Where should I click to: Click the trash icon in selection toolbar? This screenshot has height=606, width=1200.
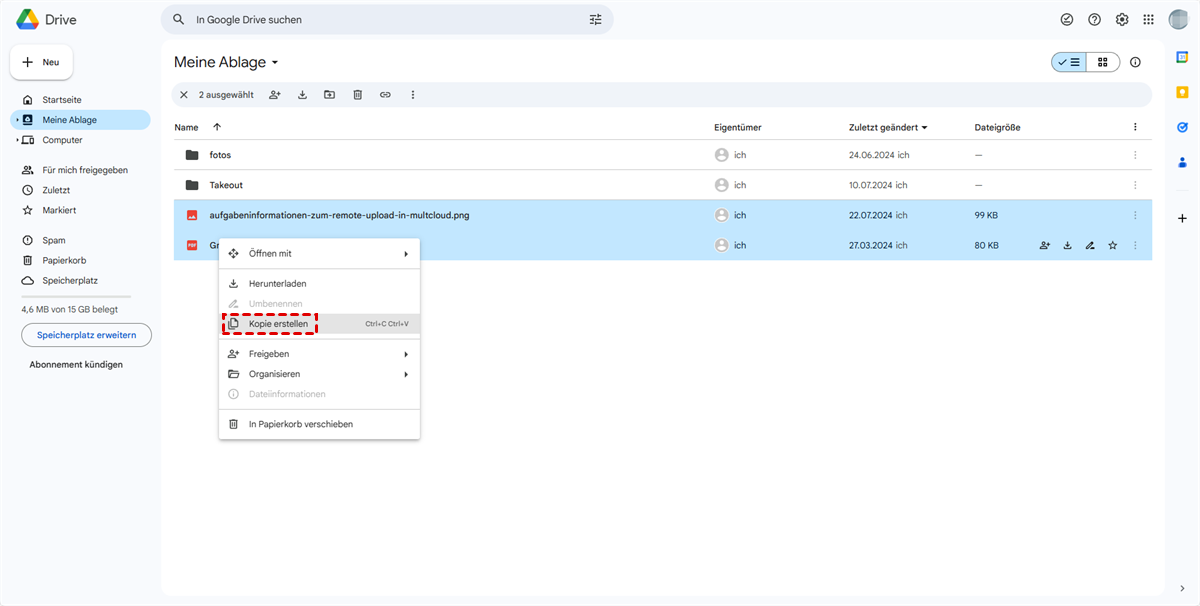tap(357, 95)
